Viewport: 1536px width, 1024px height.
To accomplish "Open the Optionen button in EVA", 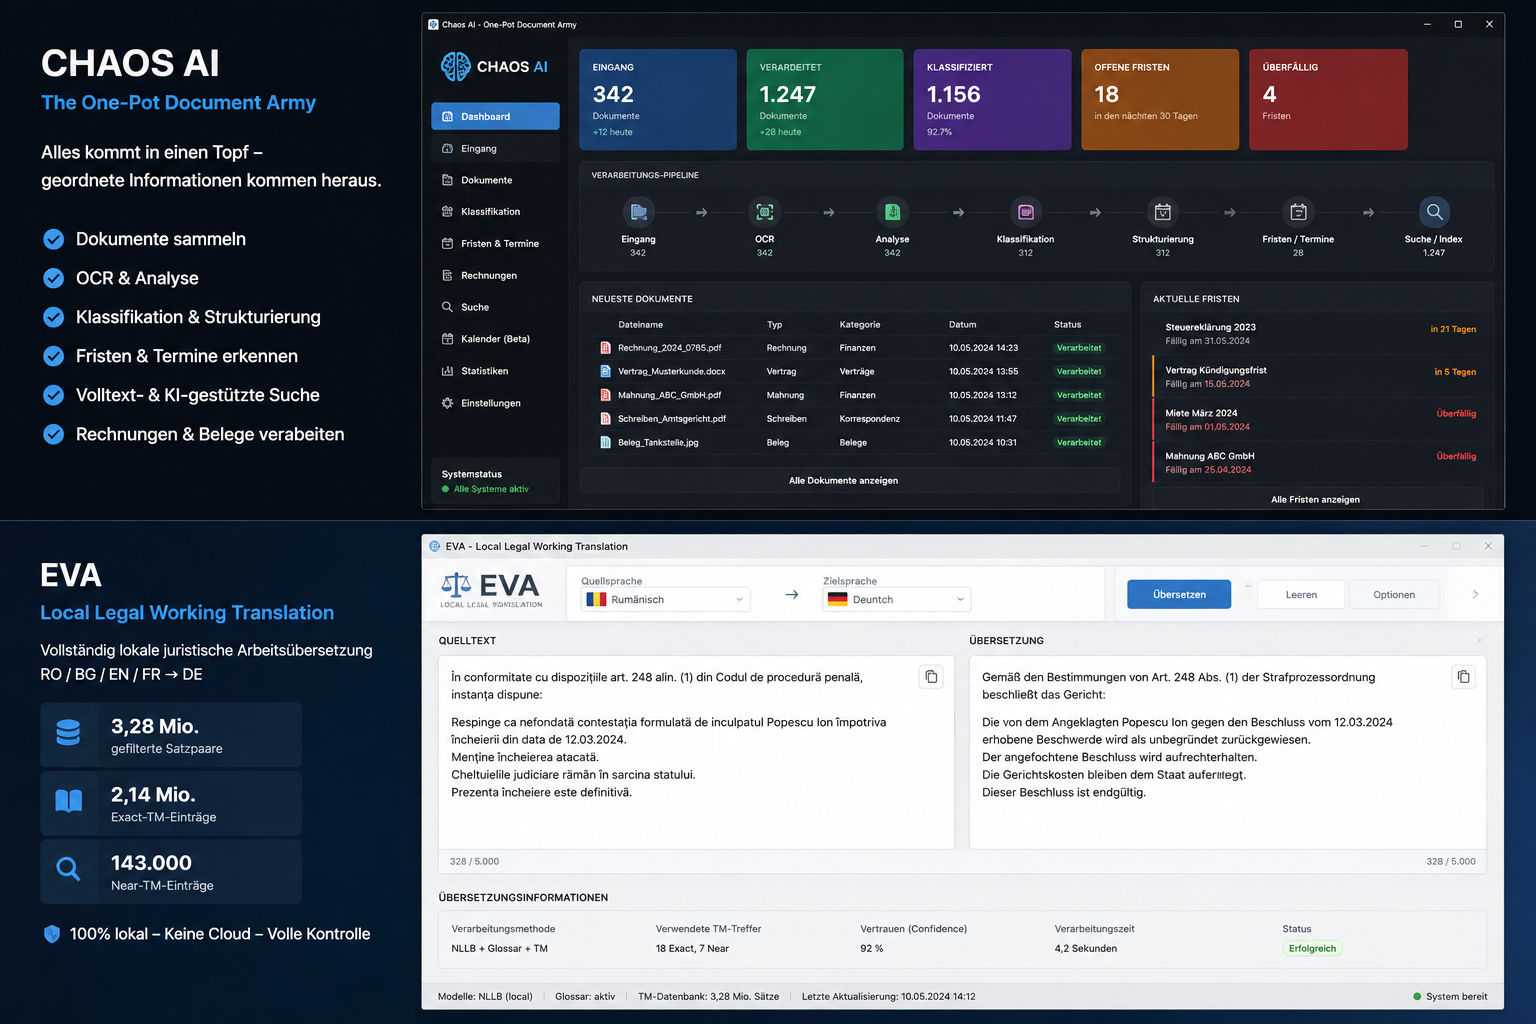I will (1394, 595).
